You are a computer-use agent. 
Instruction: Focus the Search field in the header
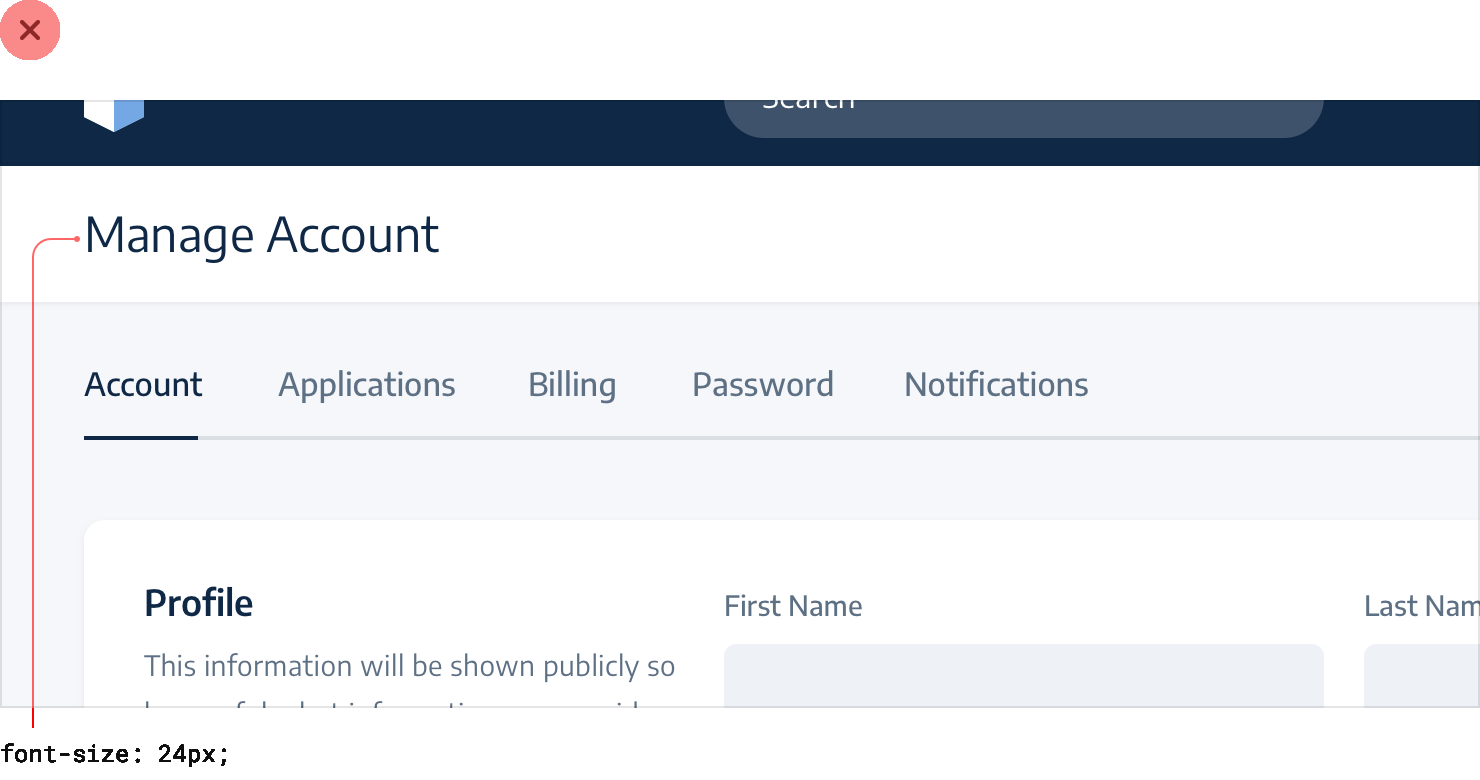(x=1023, y=112)
